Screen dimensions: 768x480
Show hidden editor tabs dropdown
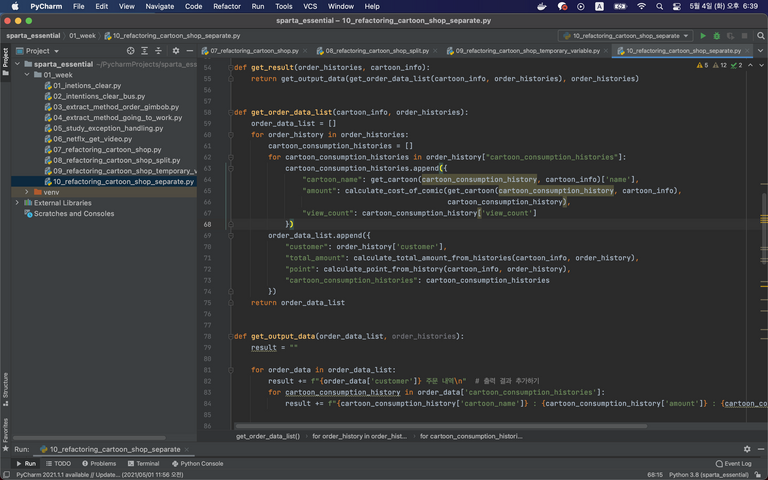coord(760,50)
